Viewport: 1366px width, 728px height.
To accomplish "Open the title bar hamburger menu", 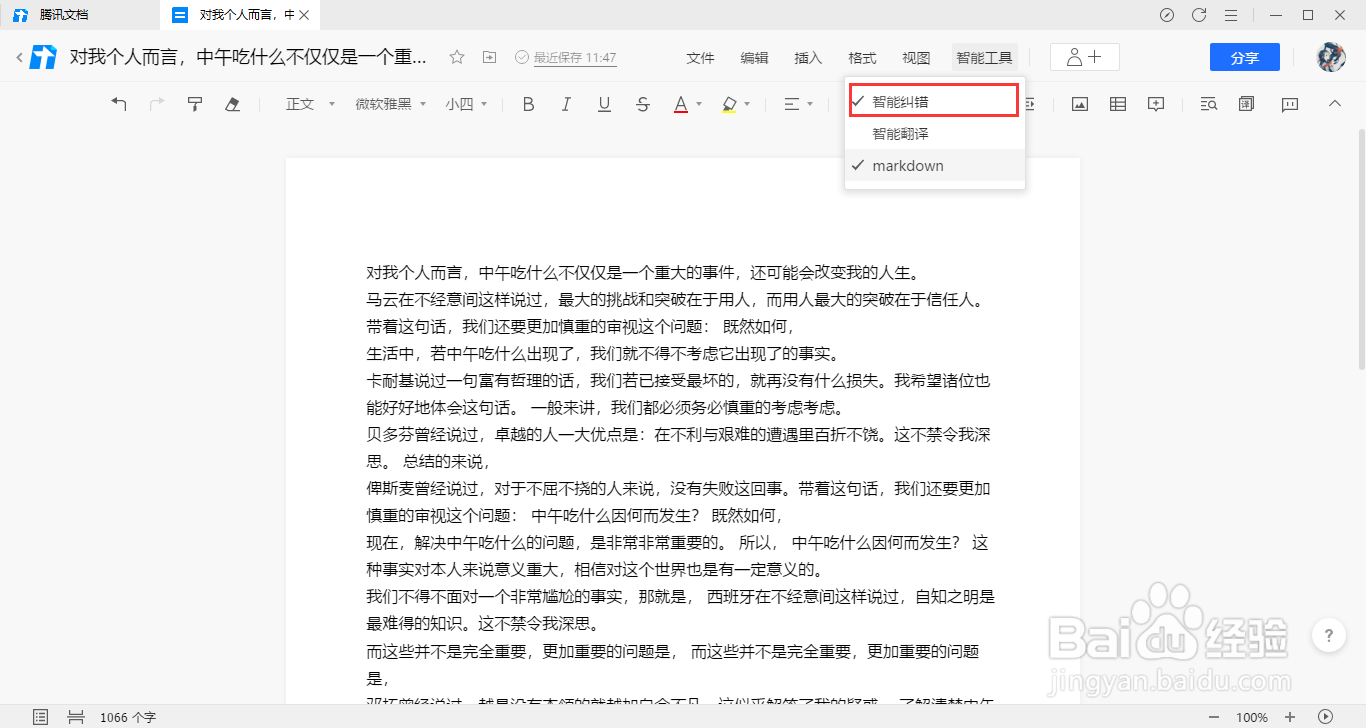I will tap(1231, 15).
